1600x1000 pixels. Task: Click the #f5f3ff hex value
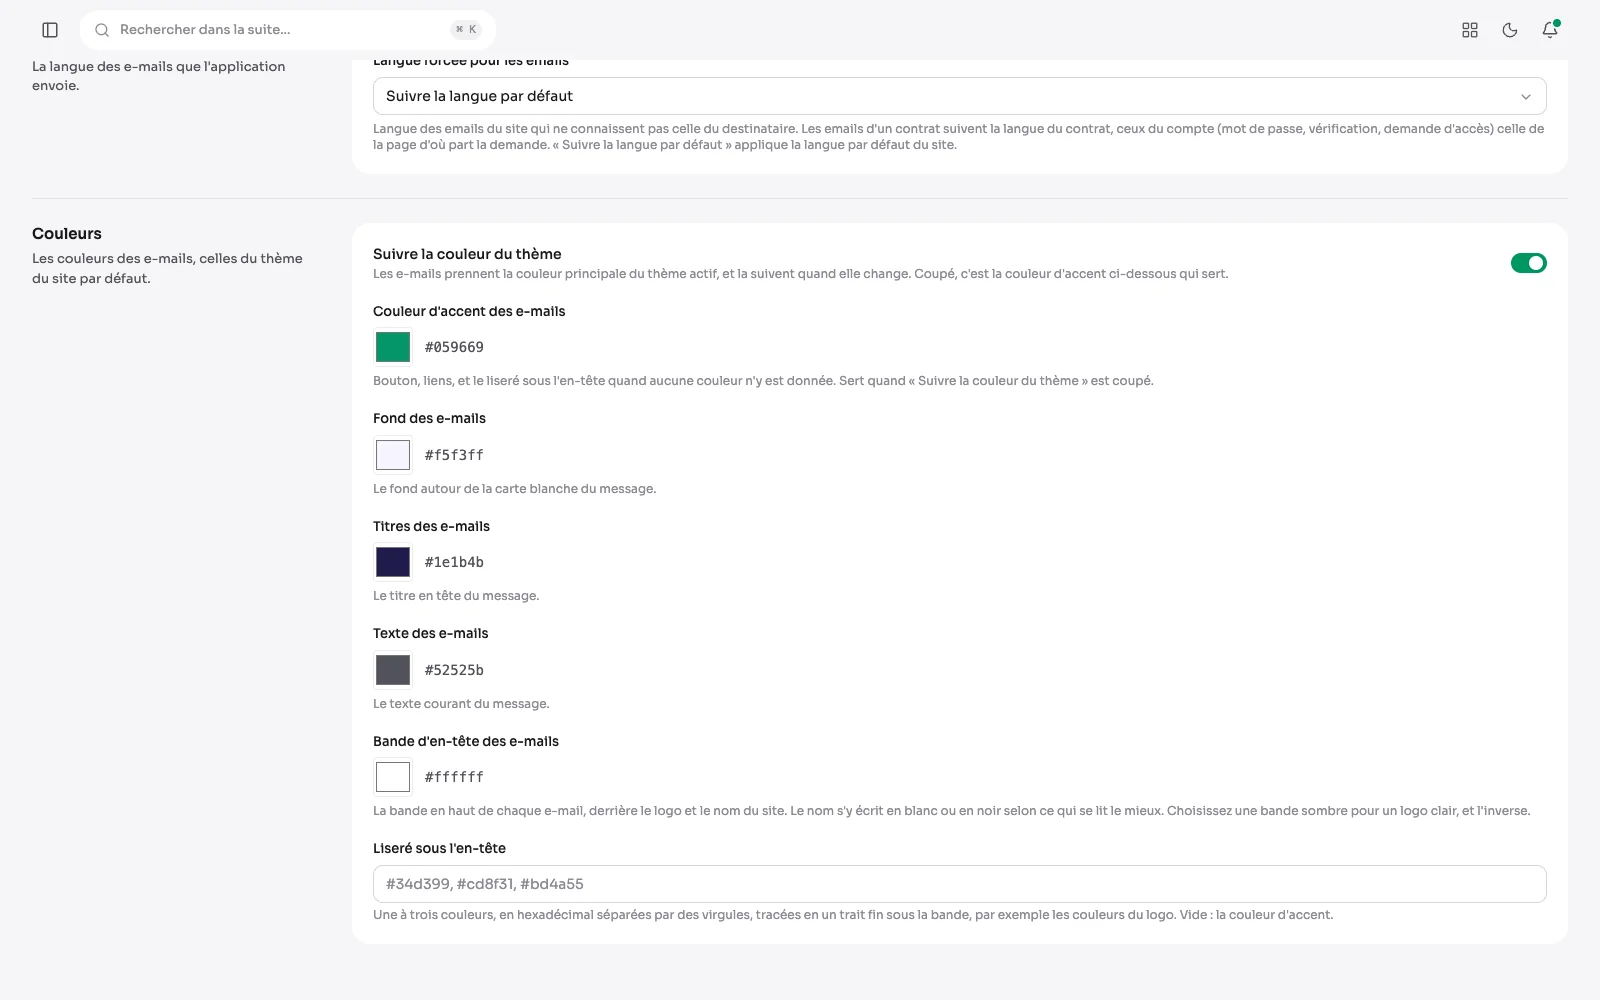coord(454,455)
